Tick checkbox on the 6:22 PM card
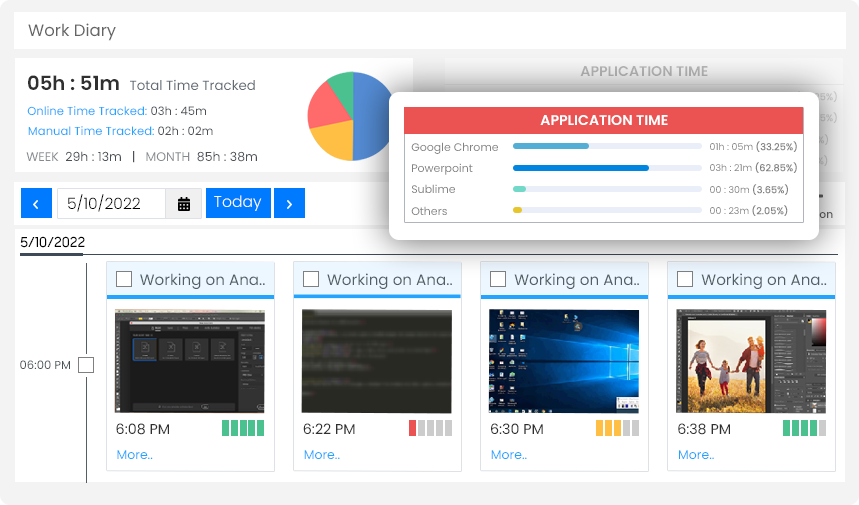 point(311,279)
